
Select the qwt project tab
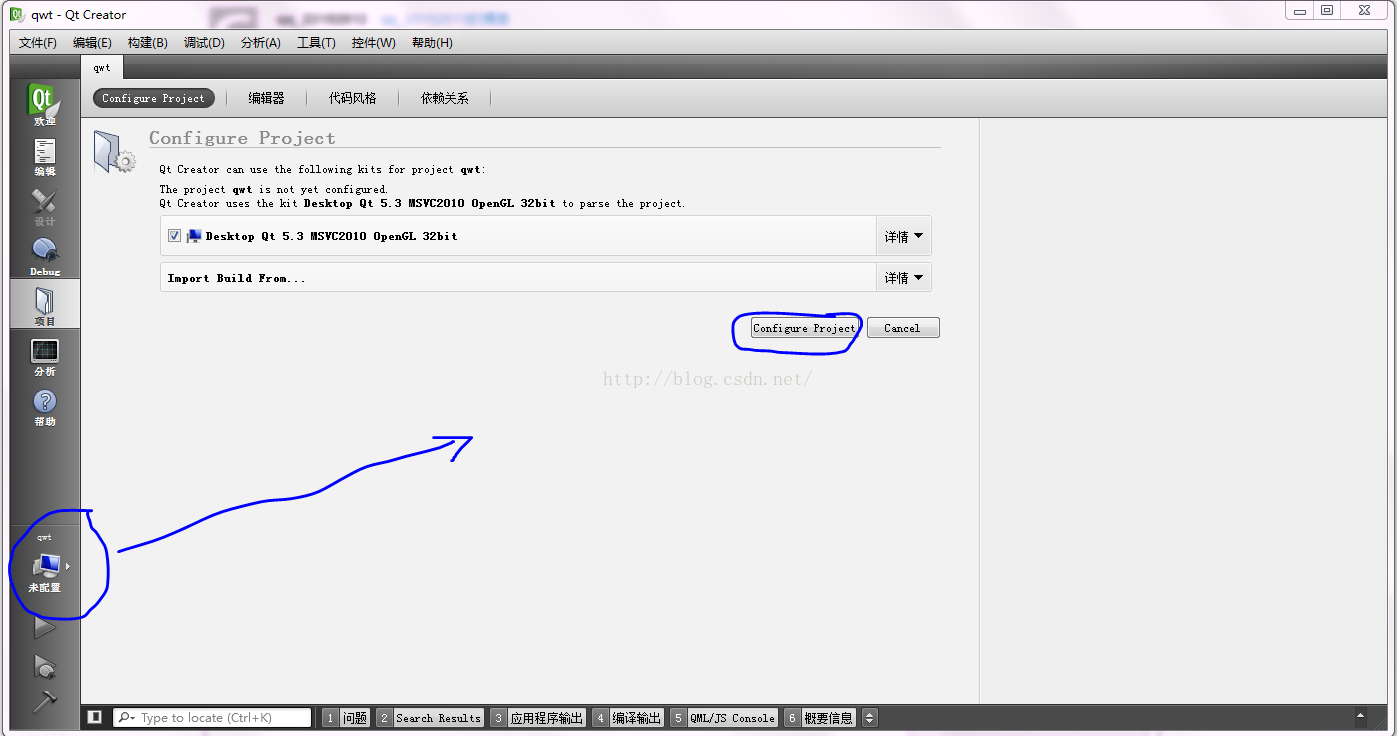102,67
